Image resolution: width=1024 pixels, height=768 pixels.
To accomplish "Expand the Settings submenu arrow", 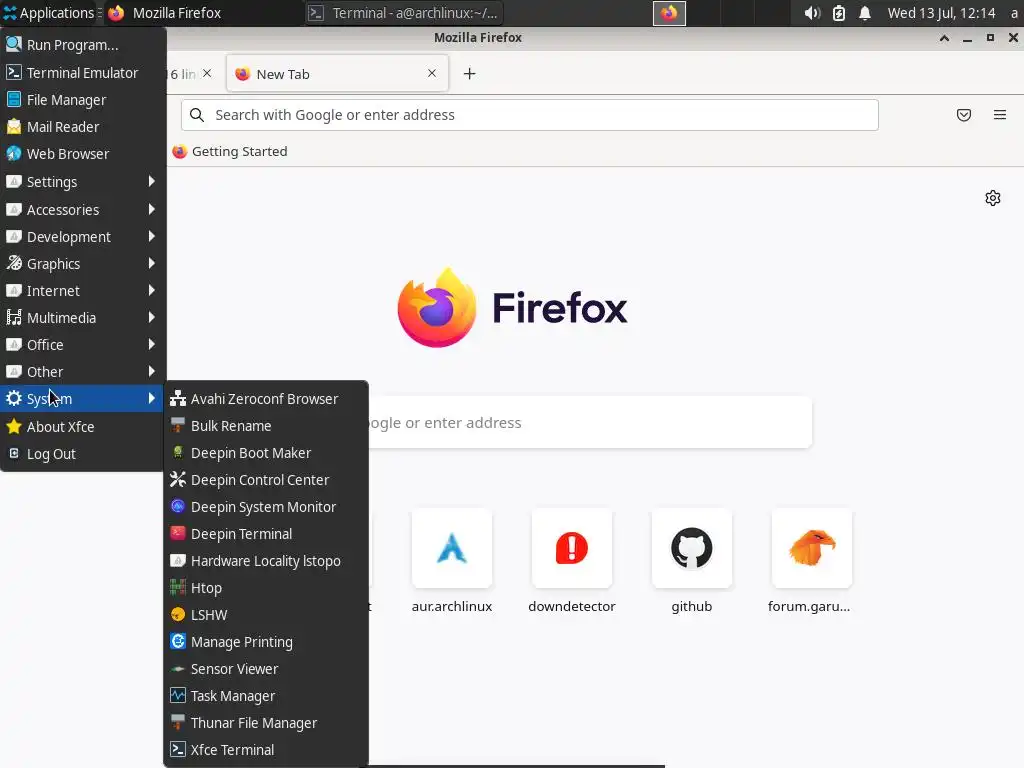I will (152, 182).
